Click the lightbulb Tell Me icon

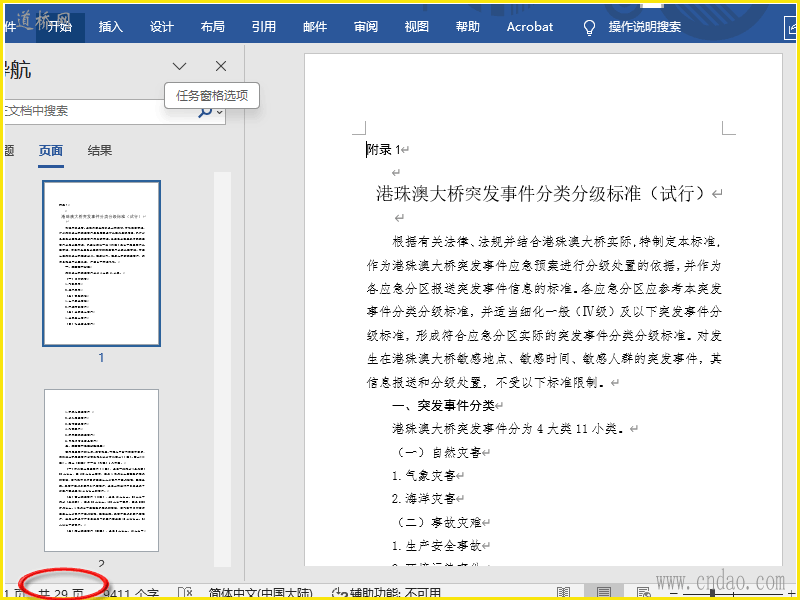[x=589, y=28]
